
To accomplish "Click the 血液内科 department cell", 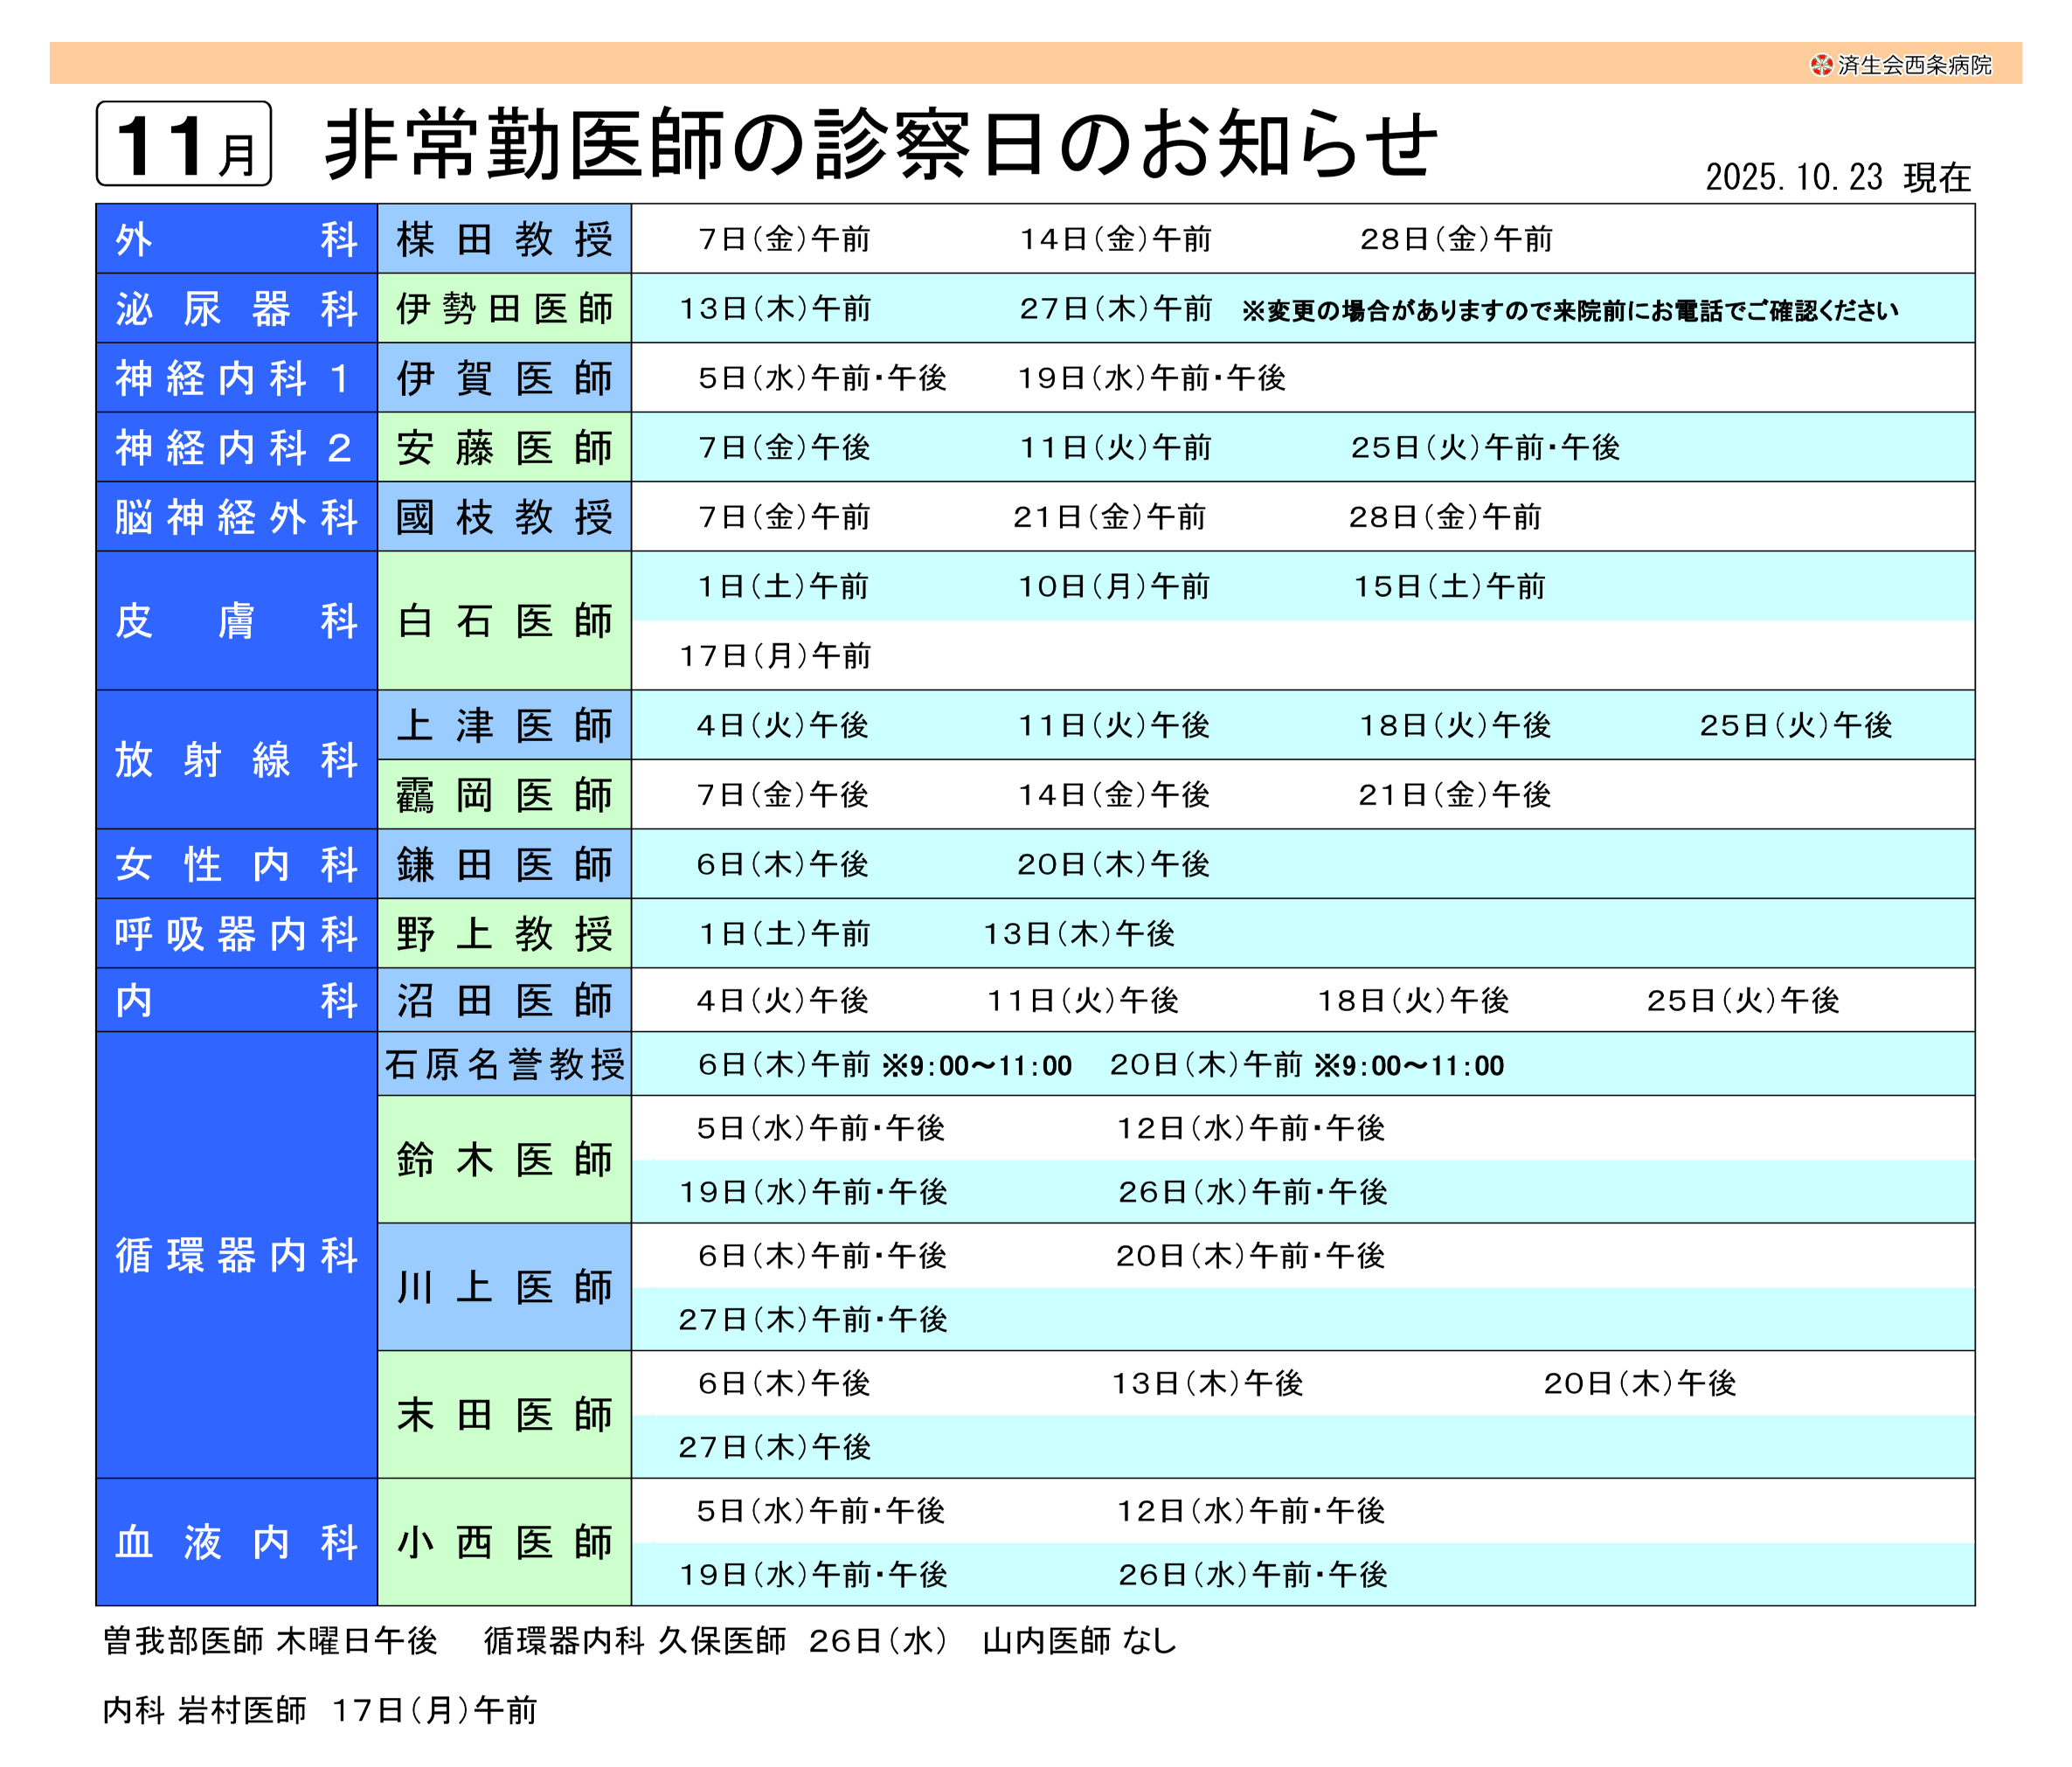I will point(236,1542).
